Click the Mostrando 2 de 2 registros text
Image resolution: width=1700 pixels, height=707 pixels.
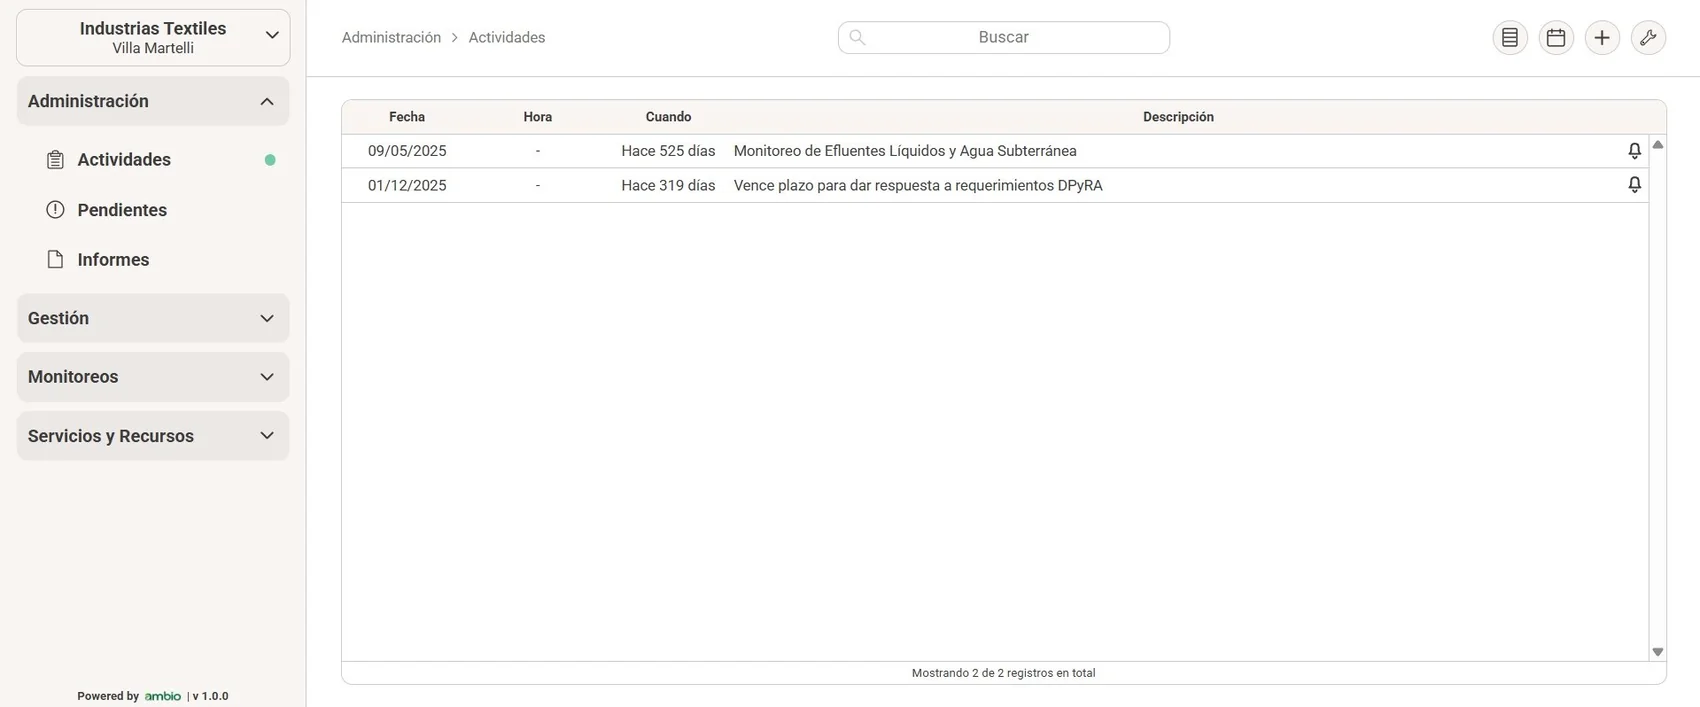point(1004,673)
